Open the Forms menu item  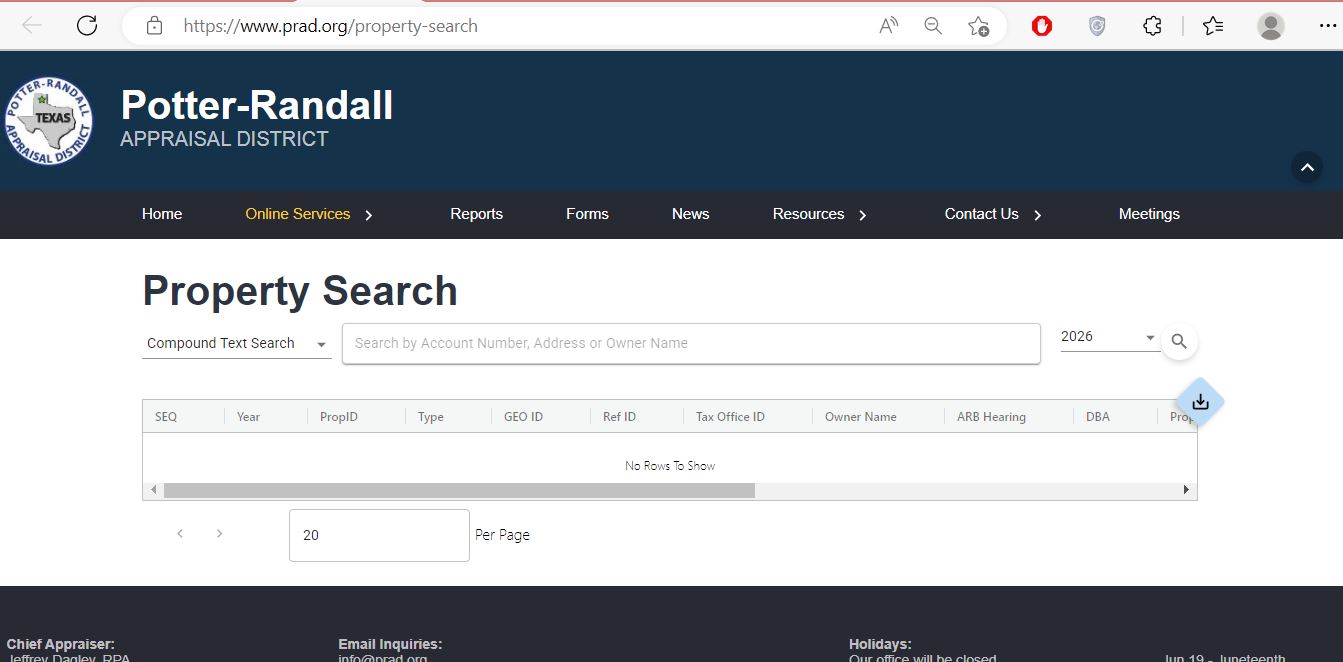tap(587, 214)
